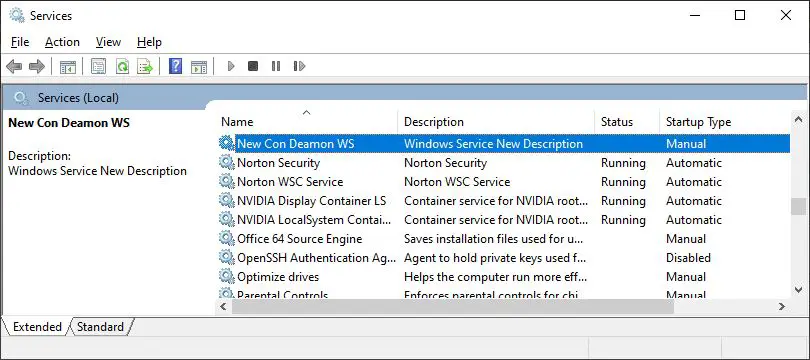Open the blue Help question mark icon
The height and width of the screenshot is (360, 810).
coord(176,66)
